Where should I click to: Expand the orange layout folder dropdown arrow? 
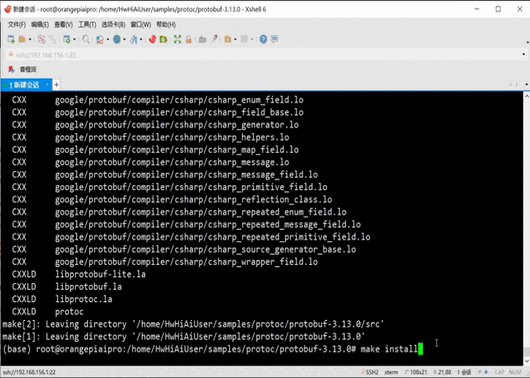(x=235, y=40)
